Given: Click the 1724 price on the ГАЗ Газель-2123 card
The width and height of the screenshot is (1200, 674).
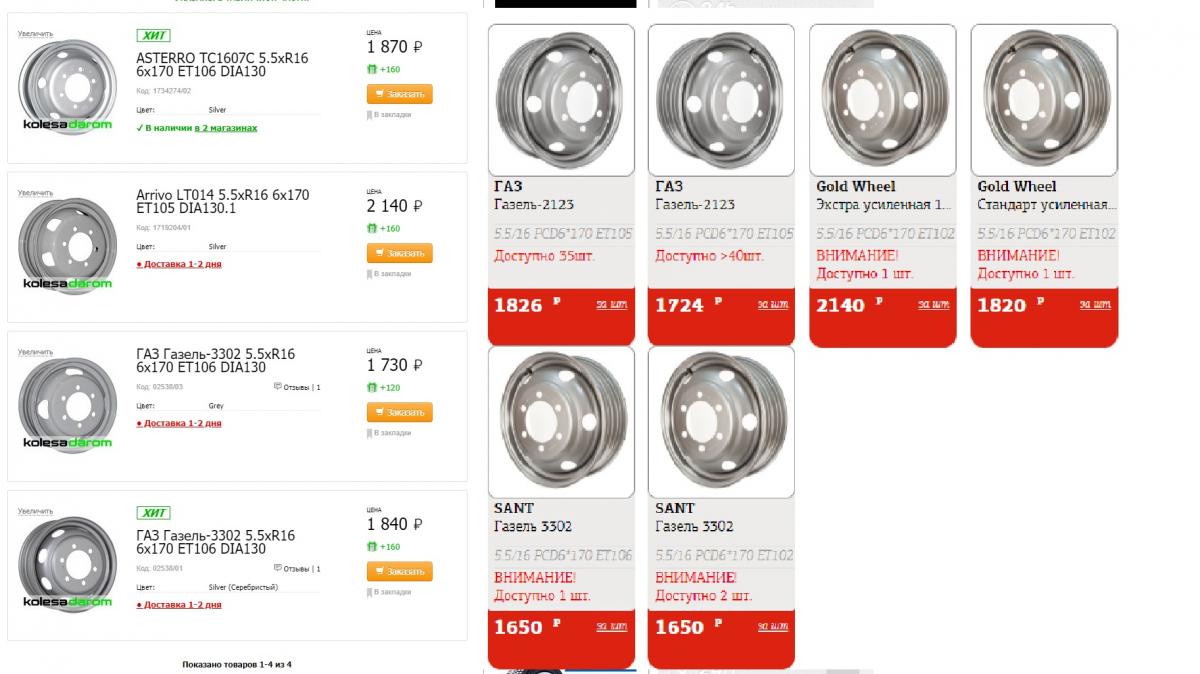Looking at the screenshot, I should [680, 305].
